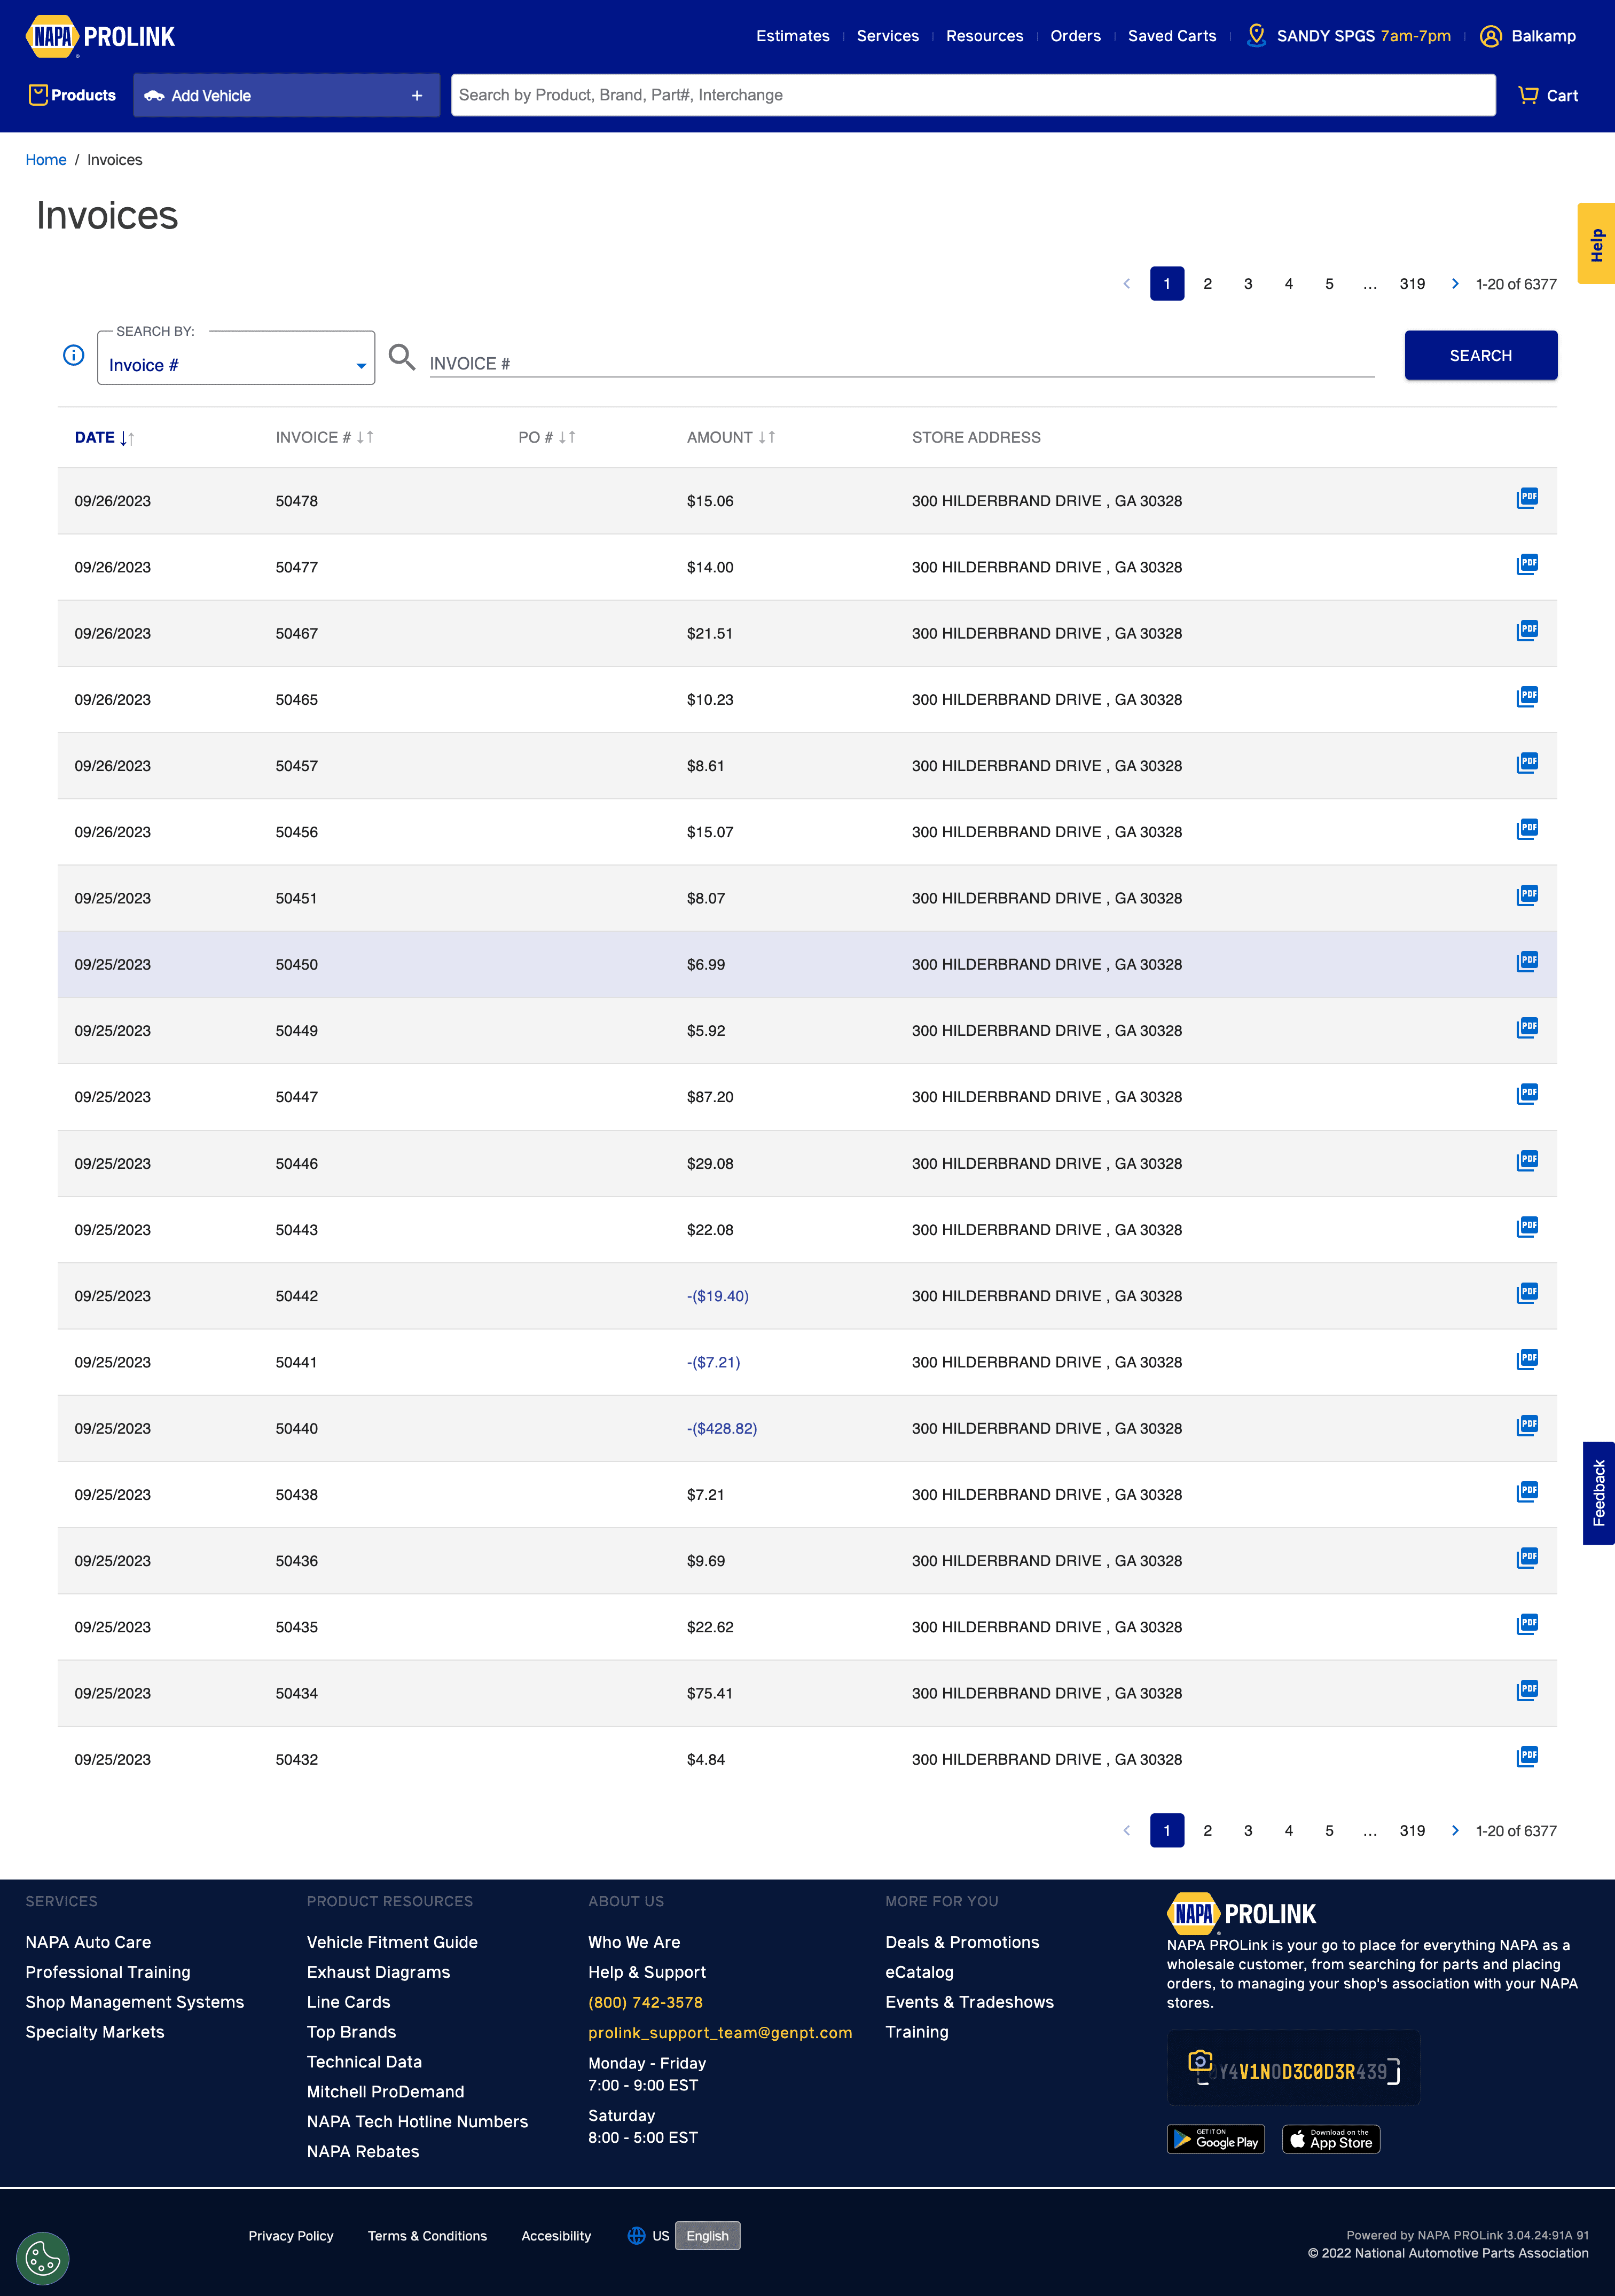1615x2296 pixels.
Task: View PDF for invoice 50451
Action: (x=1527, y=895)
